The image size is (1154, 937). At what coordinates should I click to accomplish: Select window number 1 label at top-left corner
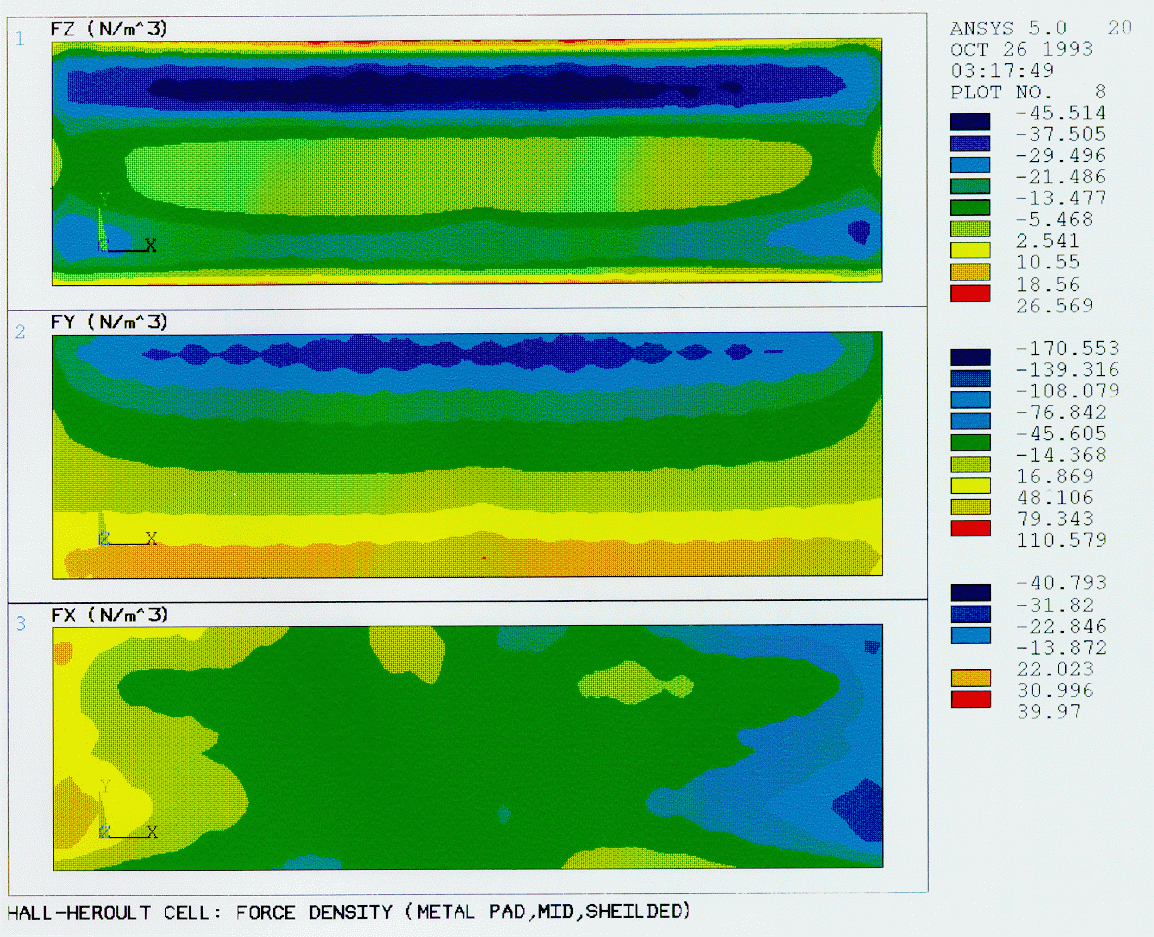(x=19, y=39)
